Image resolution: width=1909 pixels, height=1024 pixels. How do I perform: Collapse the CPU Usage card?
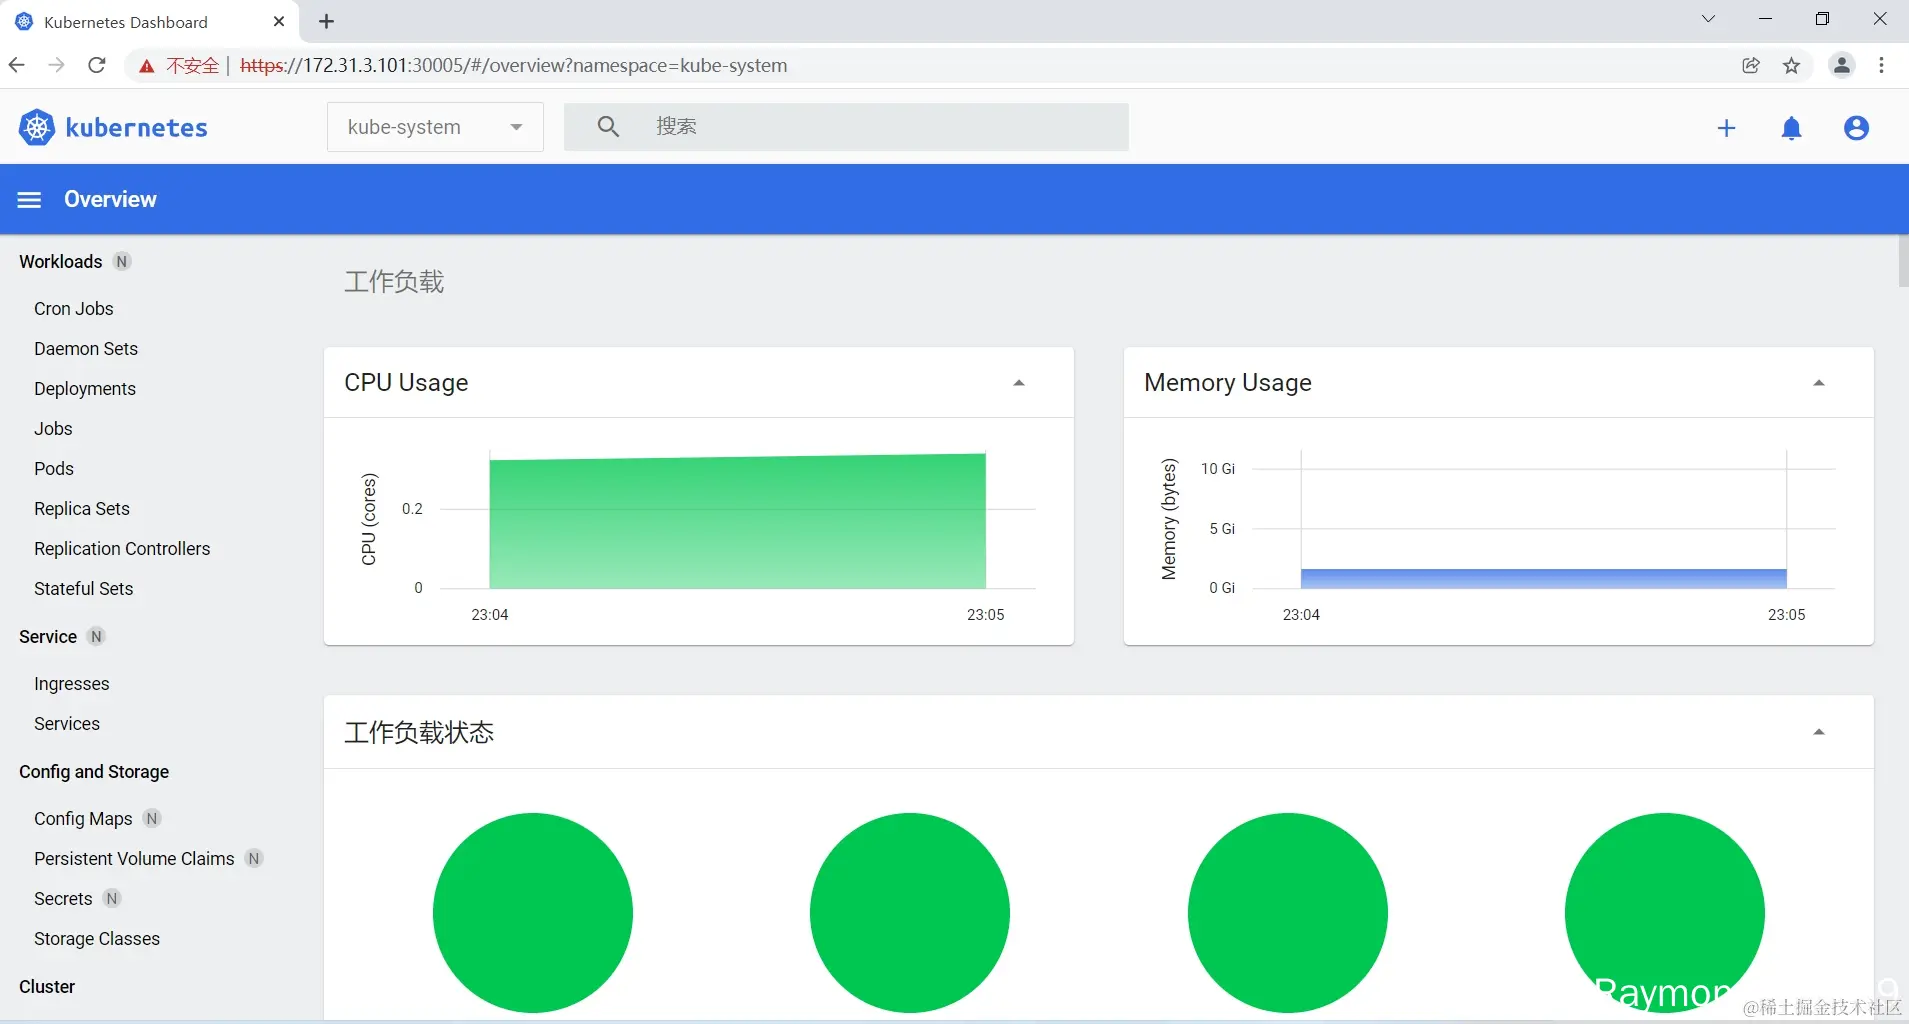tap(1019, 383)
